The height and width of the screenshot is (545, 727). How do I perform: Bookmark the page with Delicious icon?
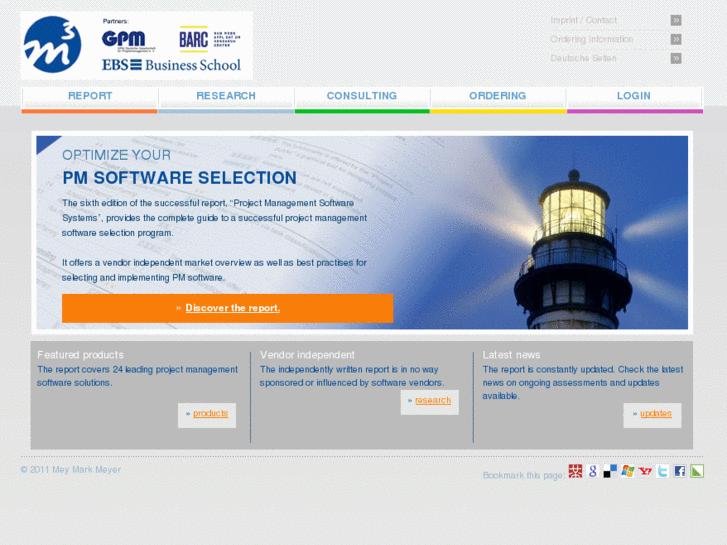pyautogui.click(x=610, y=471)
